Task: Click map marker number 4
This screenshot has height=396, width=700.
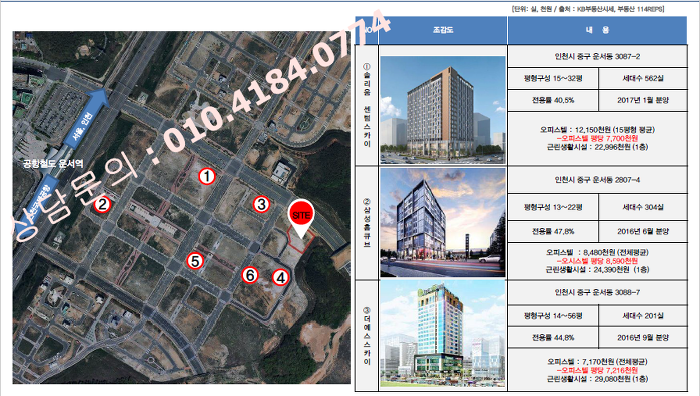Action: pos(280,277)
